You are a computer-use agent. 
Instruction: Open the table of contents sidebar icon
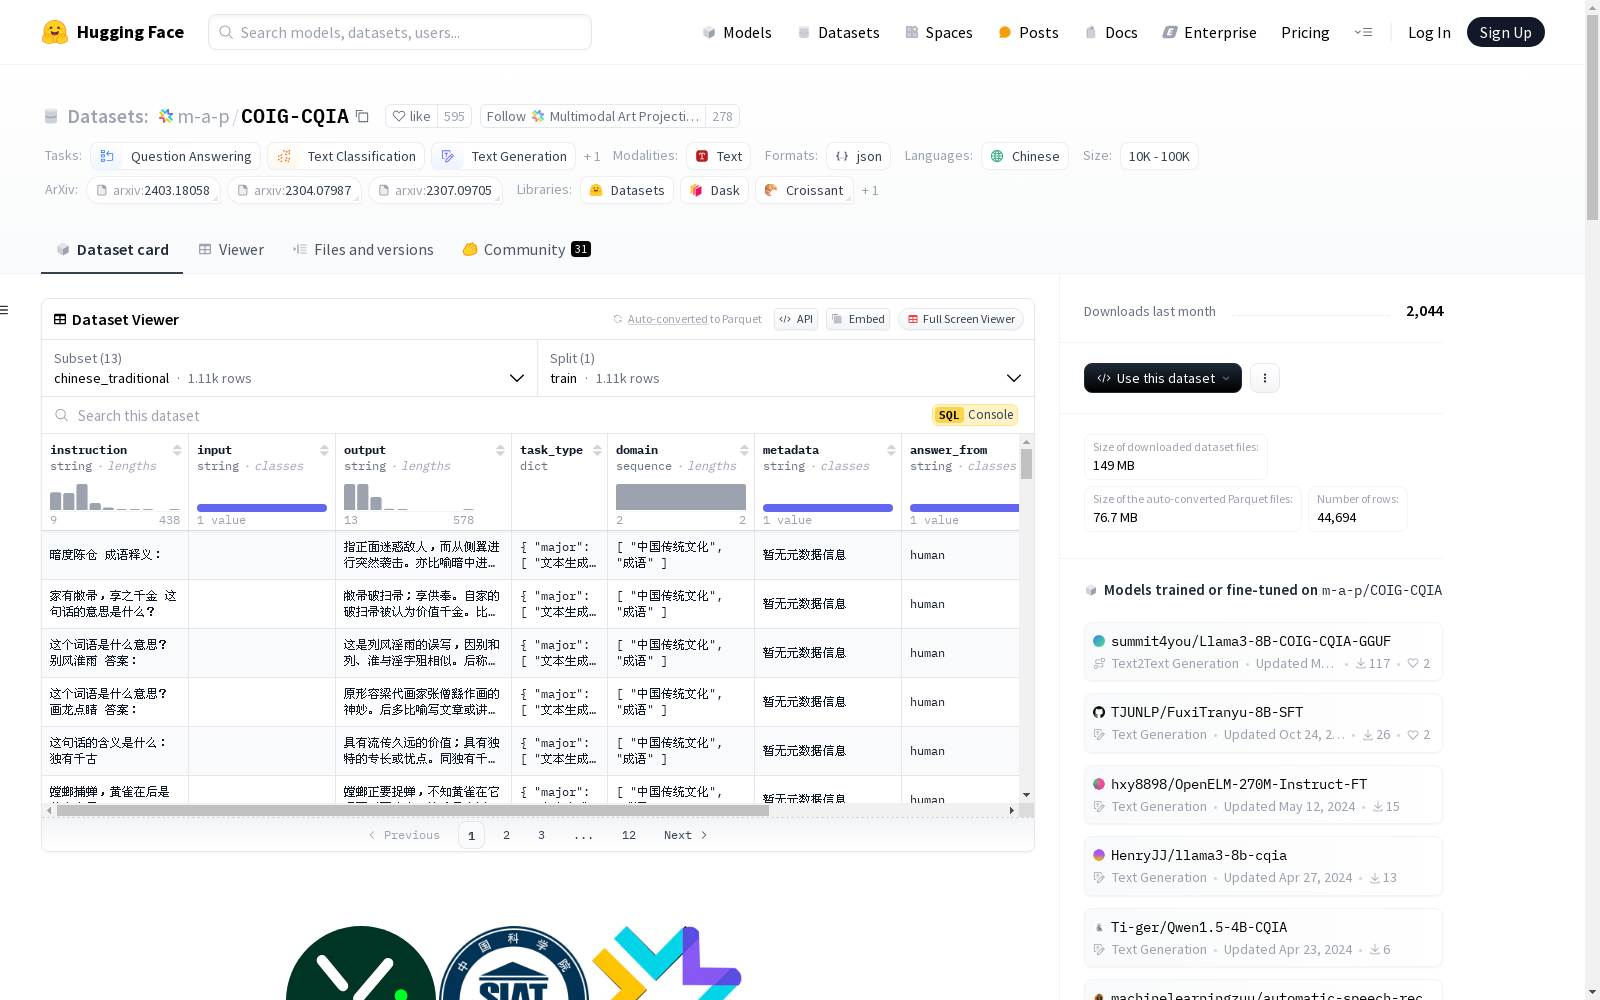4,310
